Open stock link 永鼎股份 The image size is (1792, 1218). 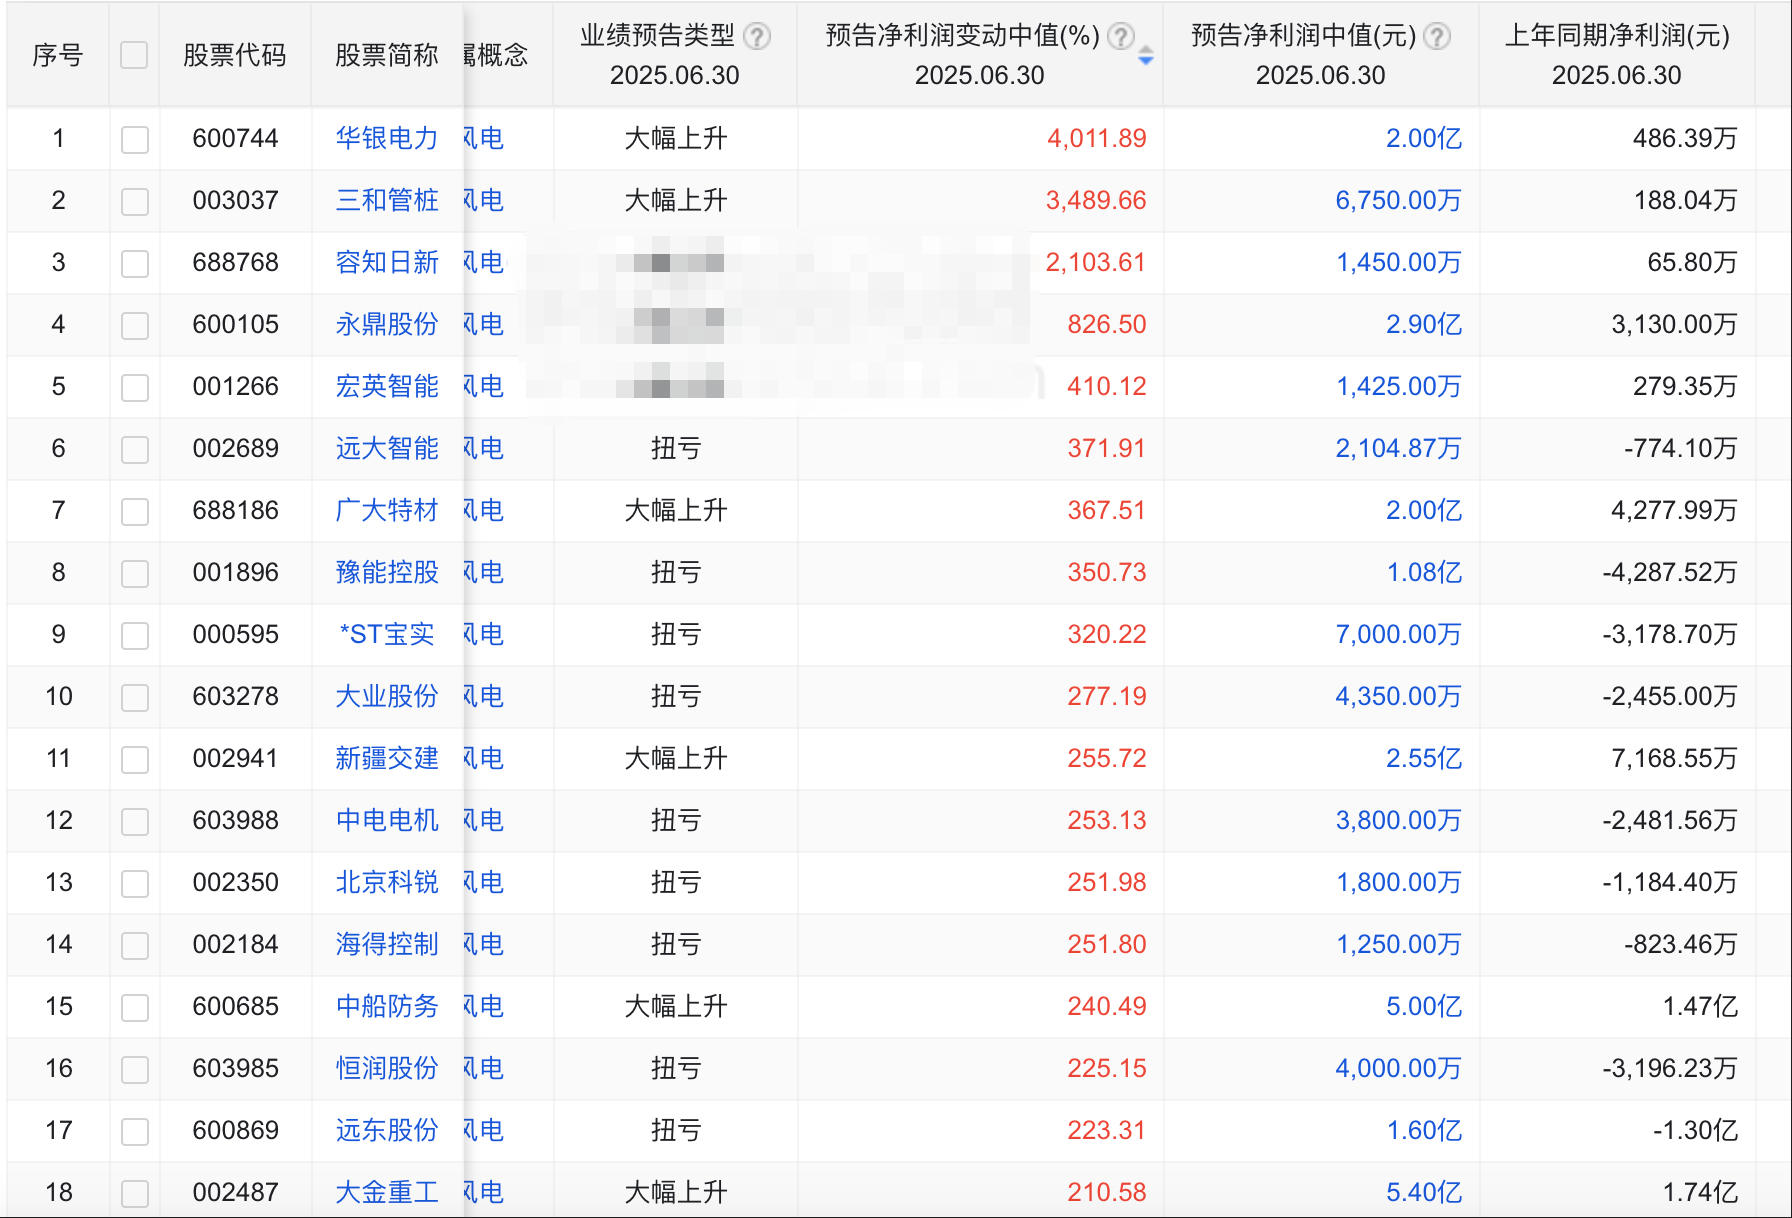point(387,324)
